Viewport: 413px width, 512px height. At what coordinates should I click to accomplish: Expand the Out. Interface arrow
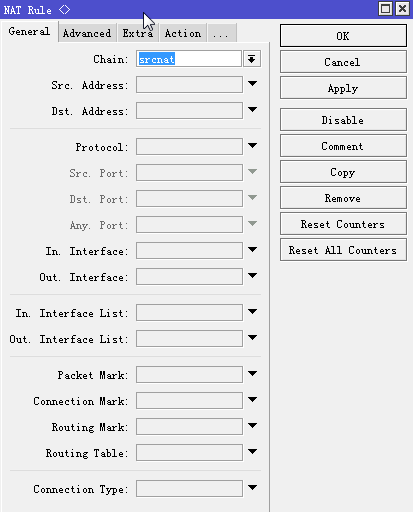(x=252, y=275)
